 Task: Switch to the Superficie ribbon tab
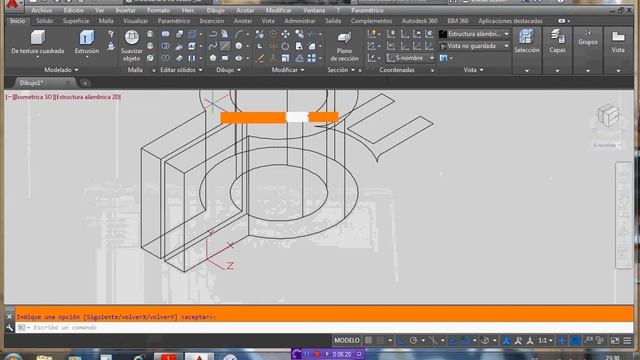(76, 21)
